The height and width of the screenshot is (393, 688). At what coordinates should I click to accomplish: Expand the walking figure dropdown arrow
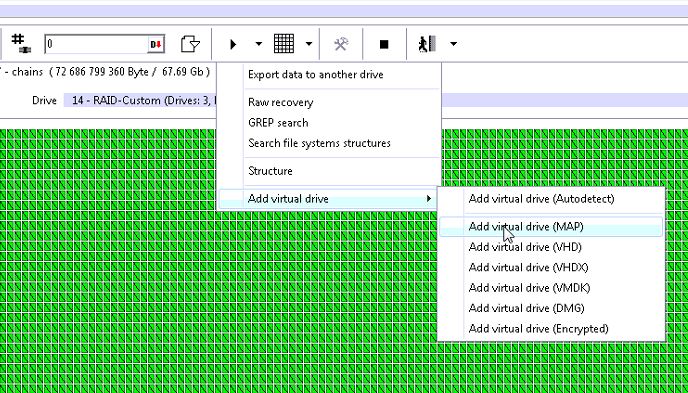pyautogui.click(x=454, y=44)
